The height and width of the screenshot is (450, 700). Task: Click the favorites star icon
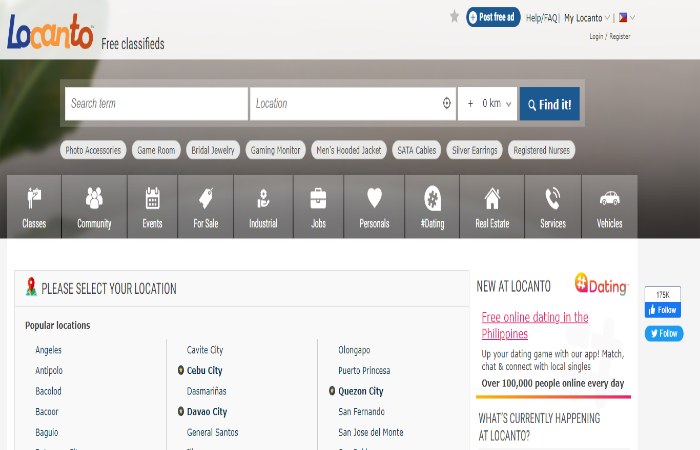click(454, 17)
